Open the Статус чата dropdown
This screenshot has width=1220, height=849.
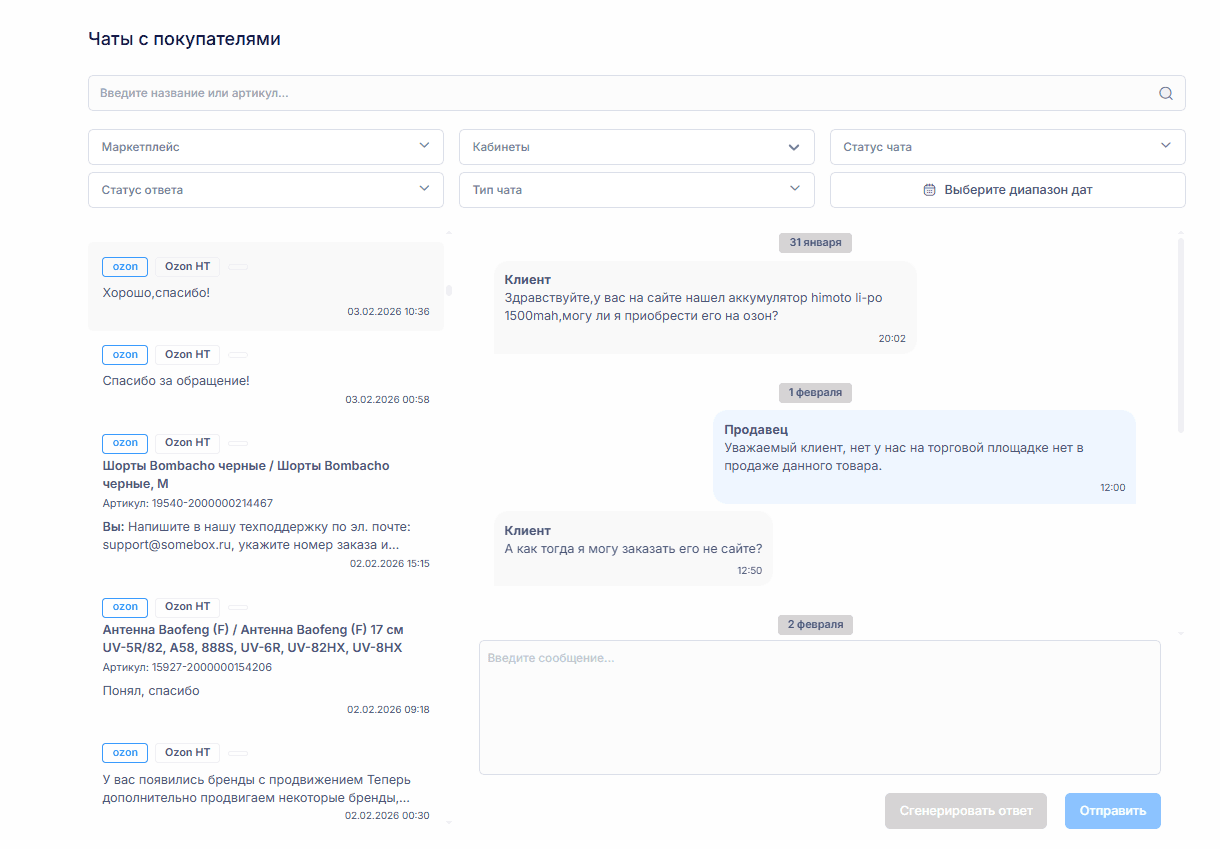1007,147
